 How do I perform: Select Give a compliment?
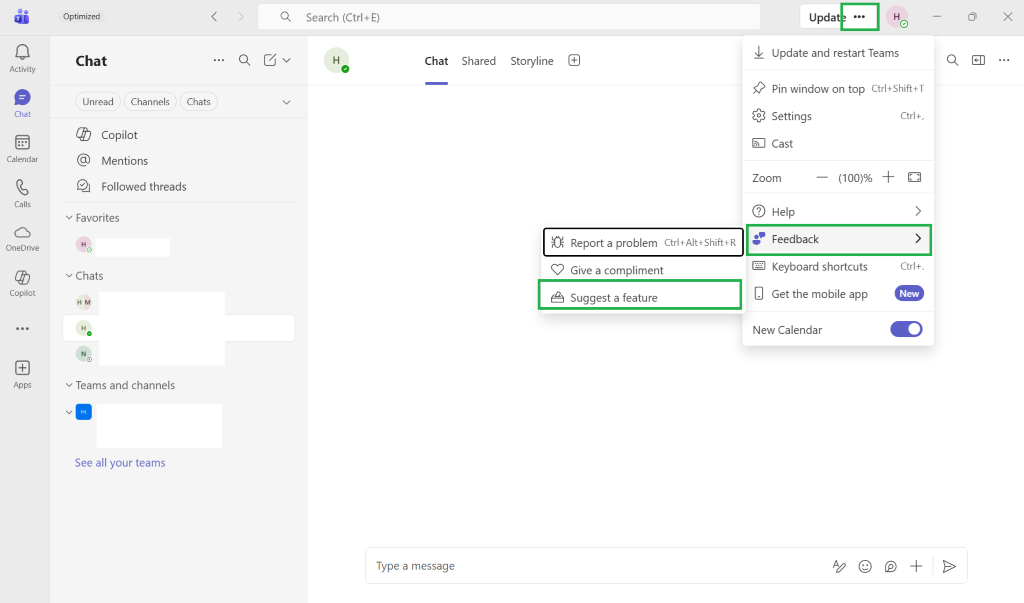click(x=643, y=270)
